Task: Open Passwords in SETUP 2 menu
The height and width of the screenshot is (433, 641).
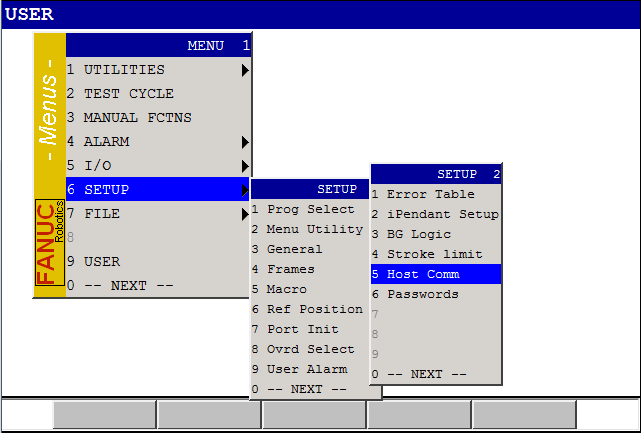Action: click(422, 294)
